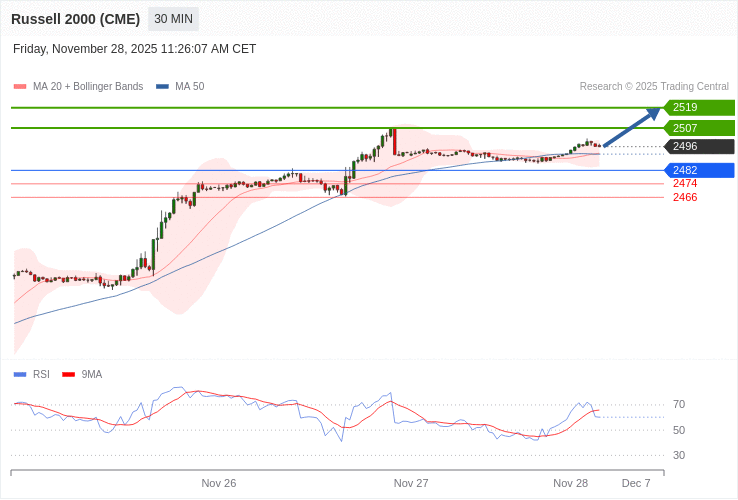This screenshot has height=500, width=738.
Task: Click the Nov 26 date marker
Action: coord(219,483)
